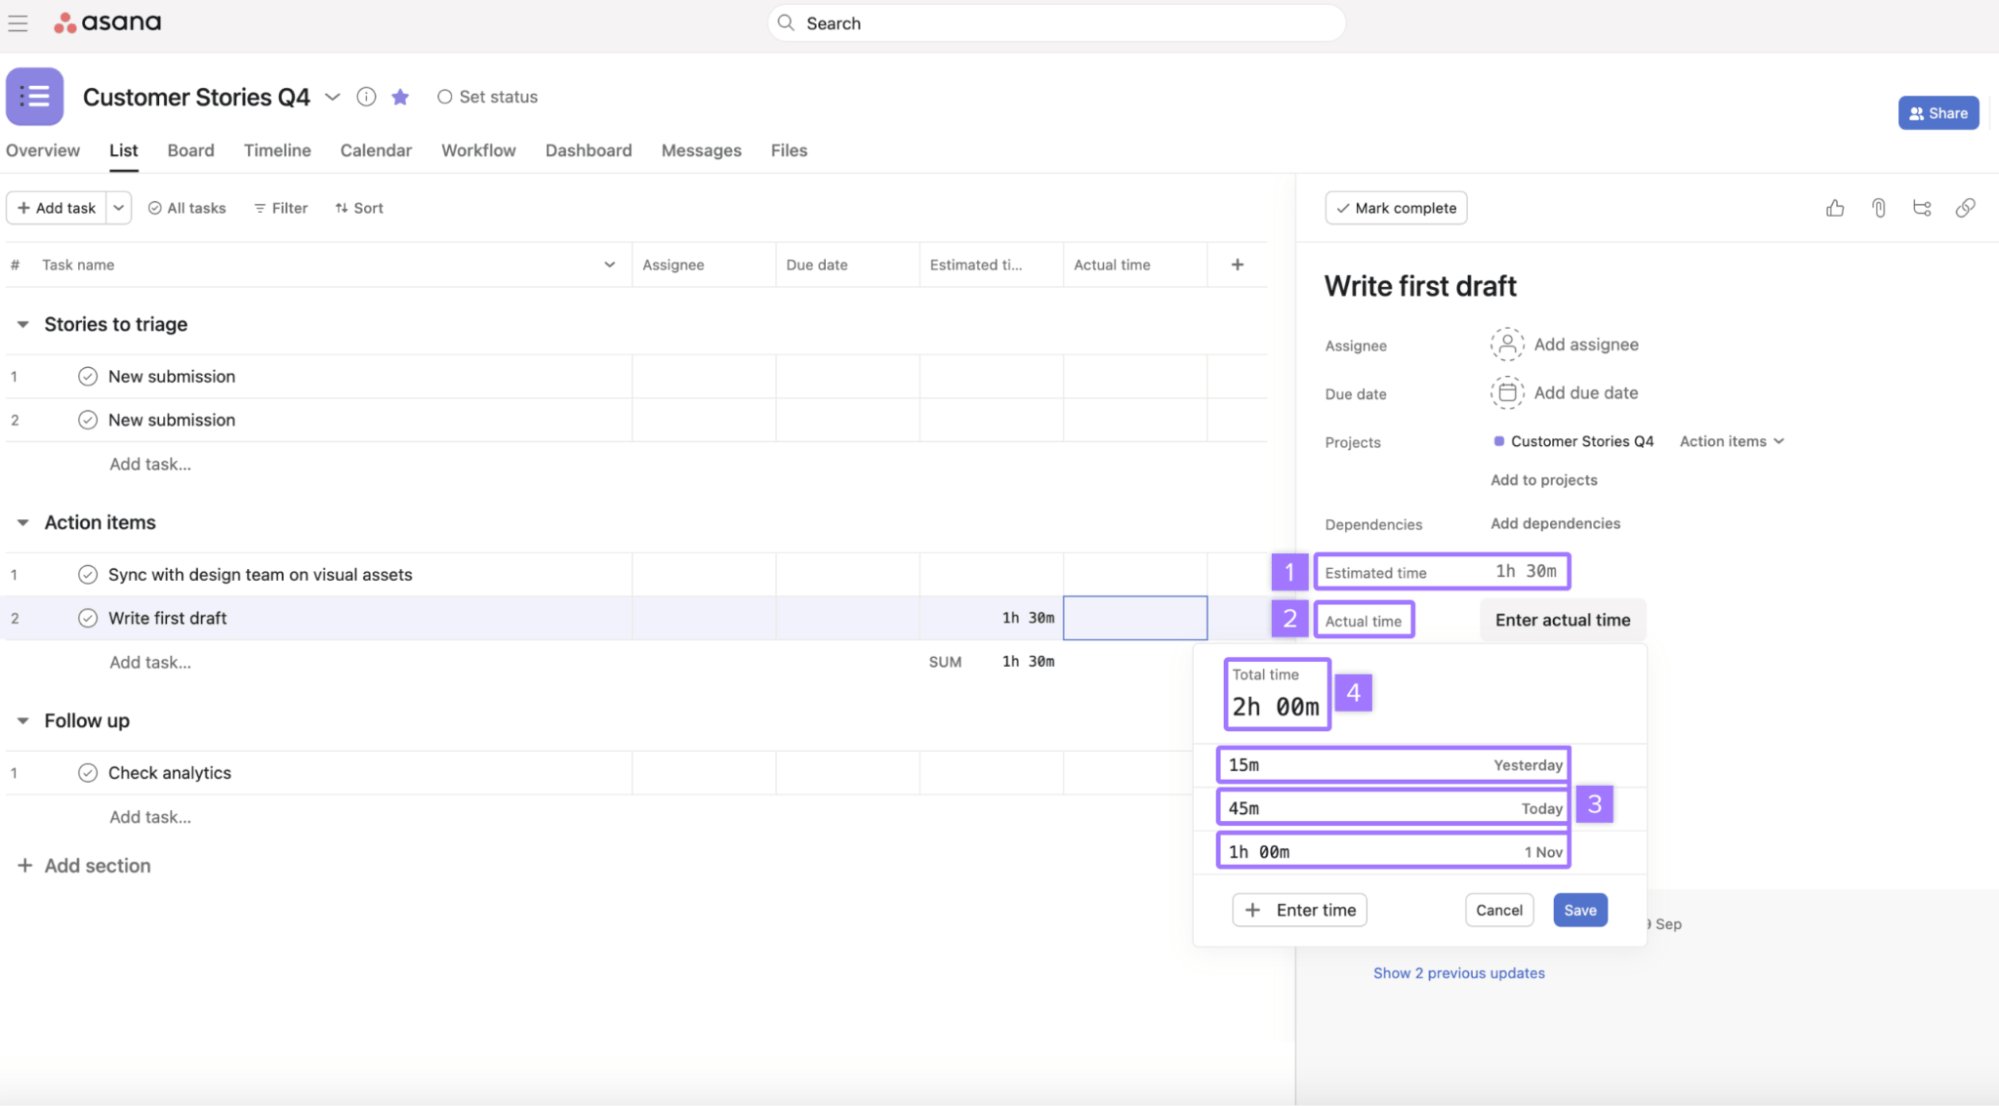Copy task link with the chain icon

click(1965, 207)
